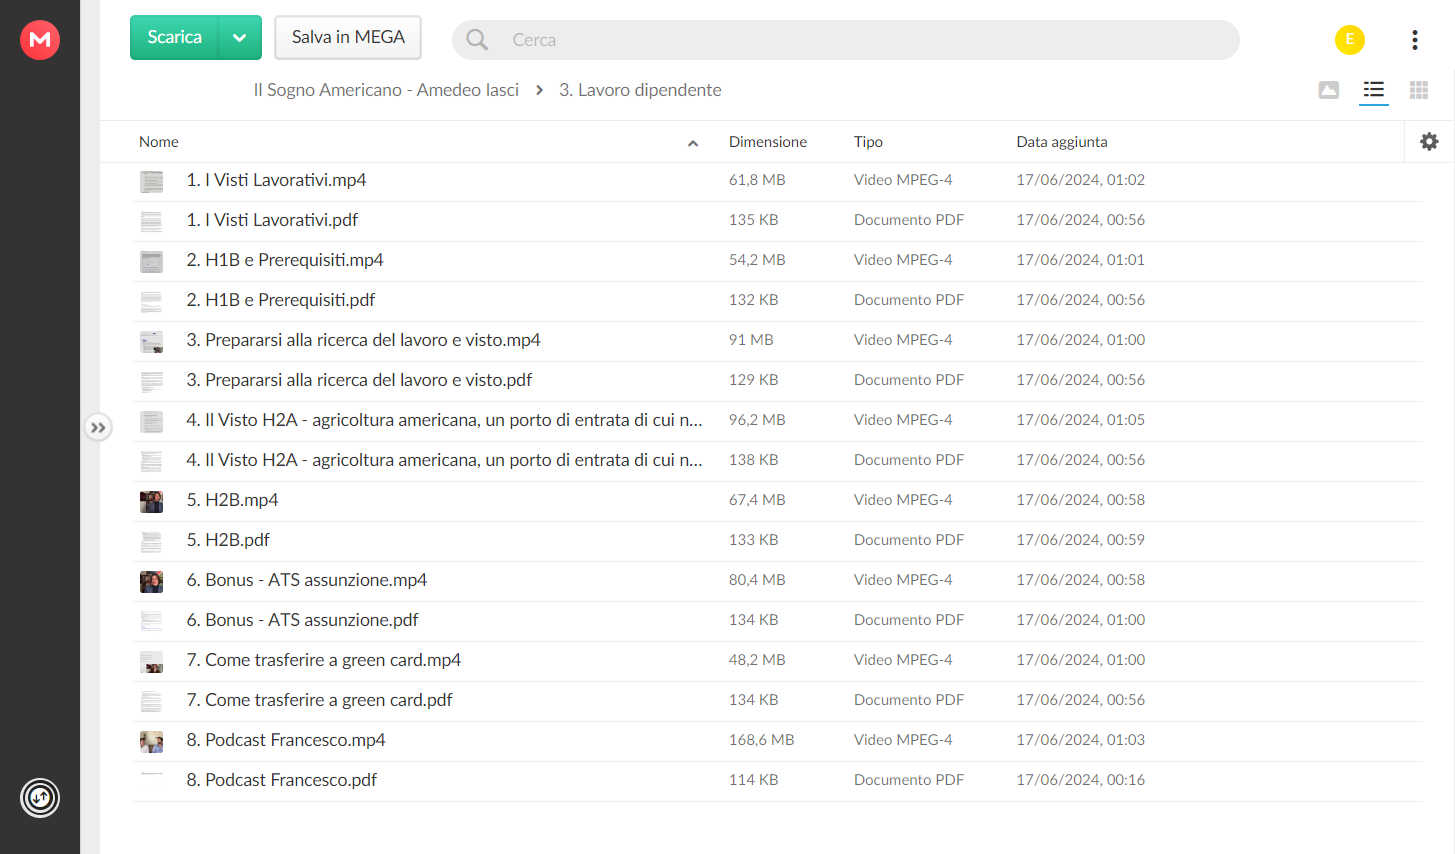The height and width of the screenshot is (854, 1455).
Task: Click thumbnail of 6. Bonus - ATS assunzione.mp4
Action: 151,582
